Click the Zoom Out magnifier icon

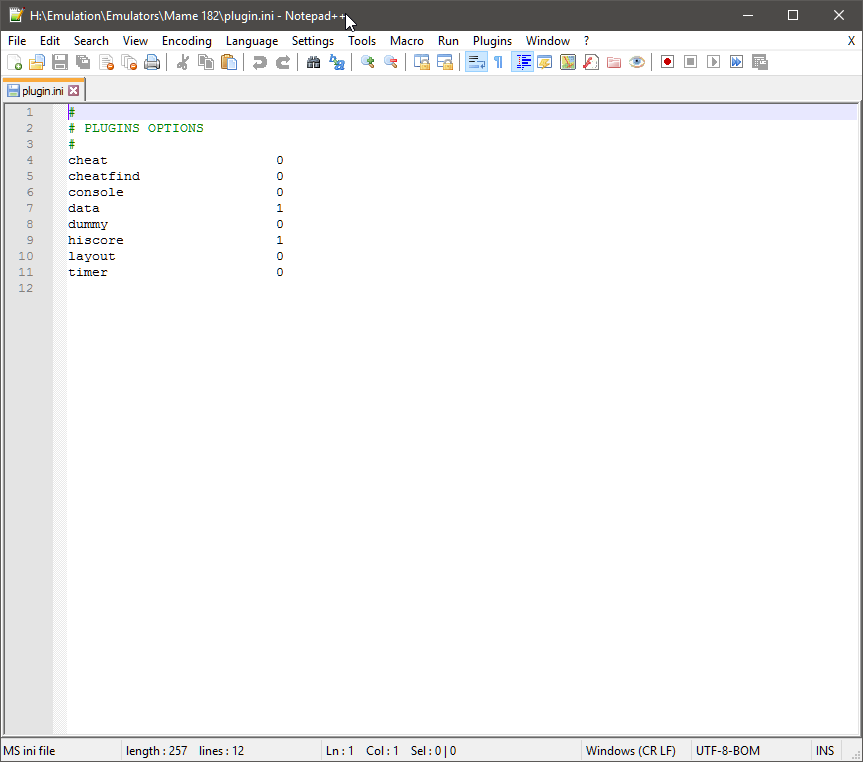pyautogui.click(x=390, y=62)
